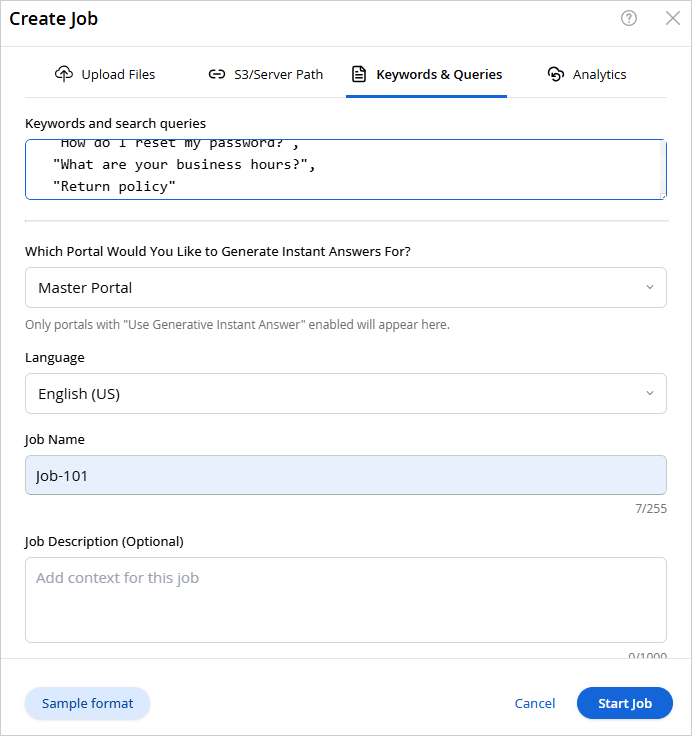Click the Which Portal question label
Viewport: 692px width, 736px height.
[x=218, y=252]
